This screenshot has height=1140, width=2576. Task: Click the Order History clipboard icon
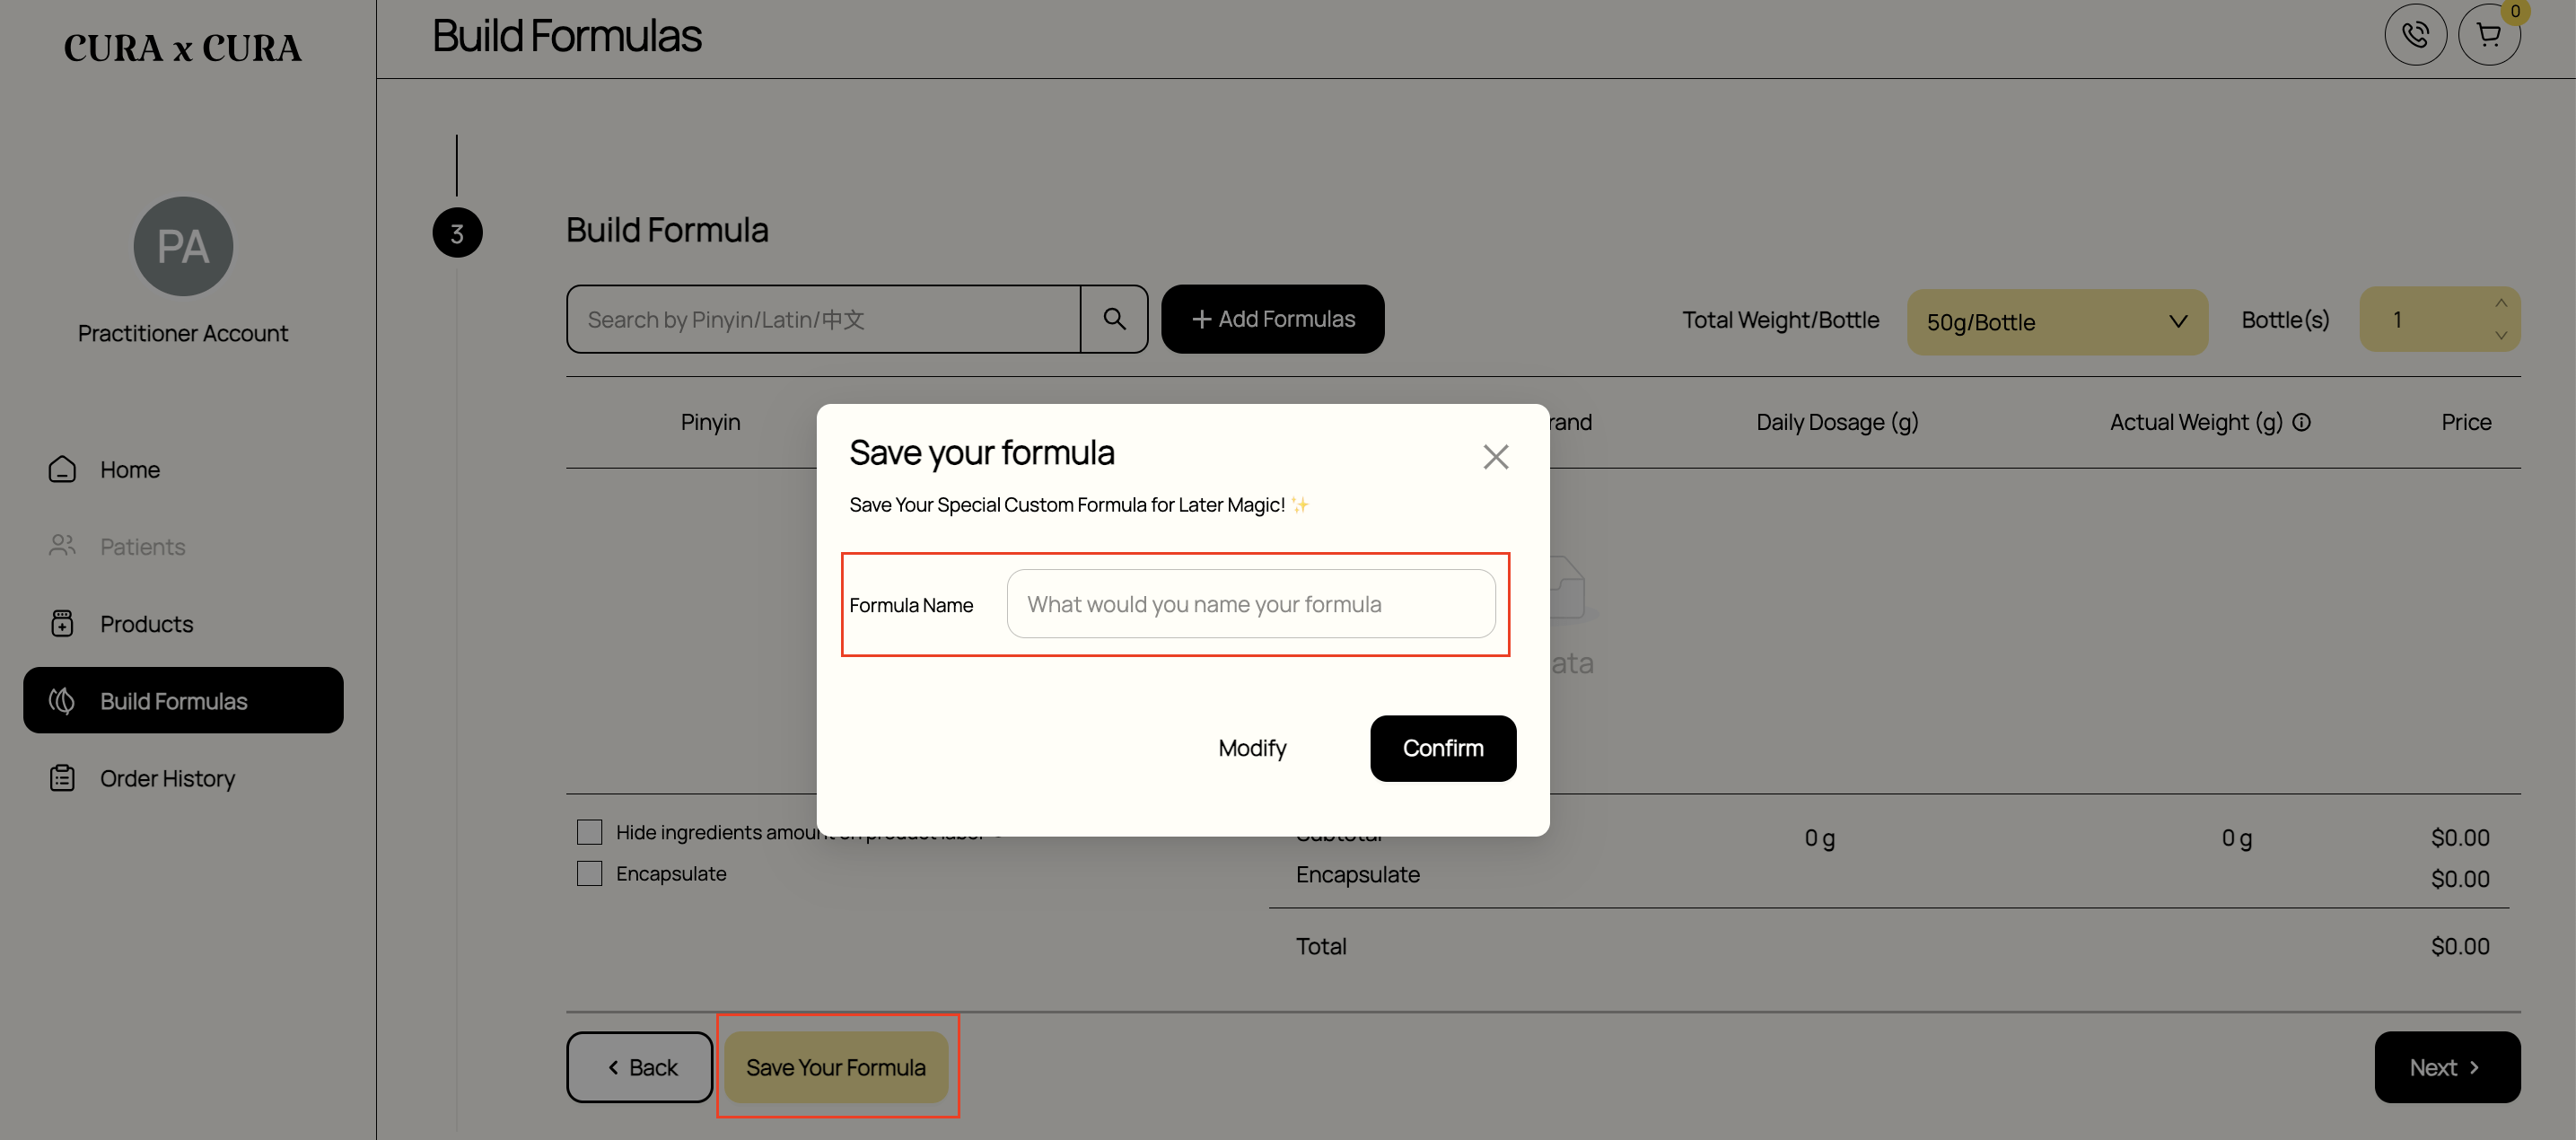[x=62, y=778]
